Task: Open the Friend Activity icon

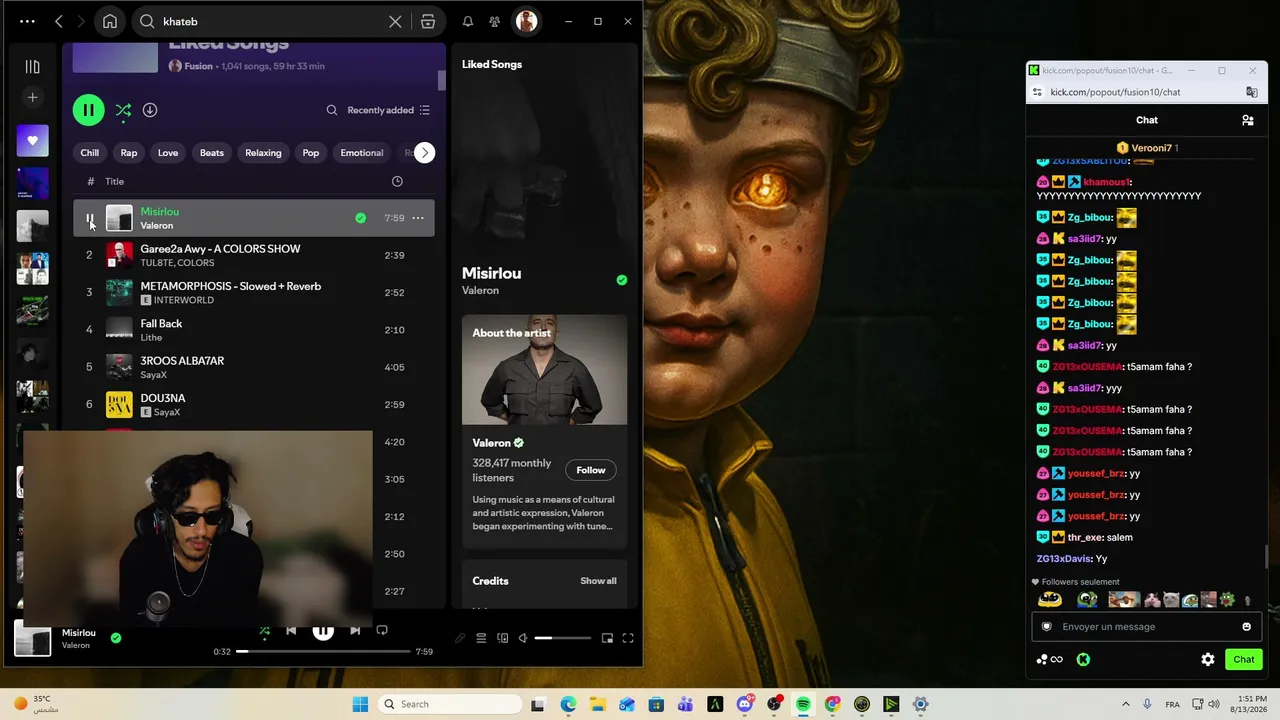Action: (494, 21)
